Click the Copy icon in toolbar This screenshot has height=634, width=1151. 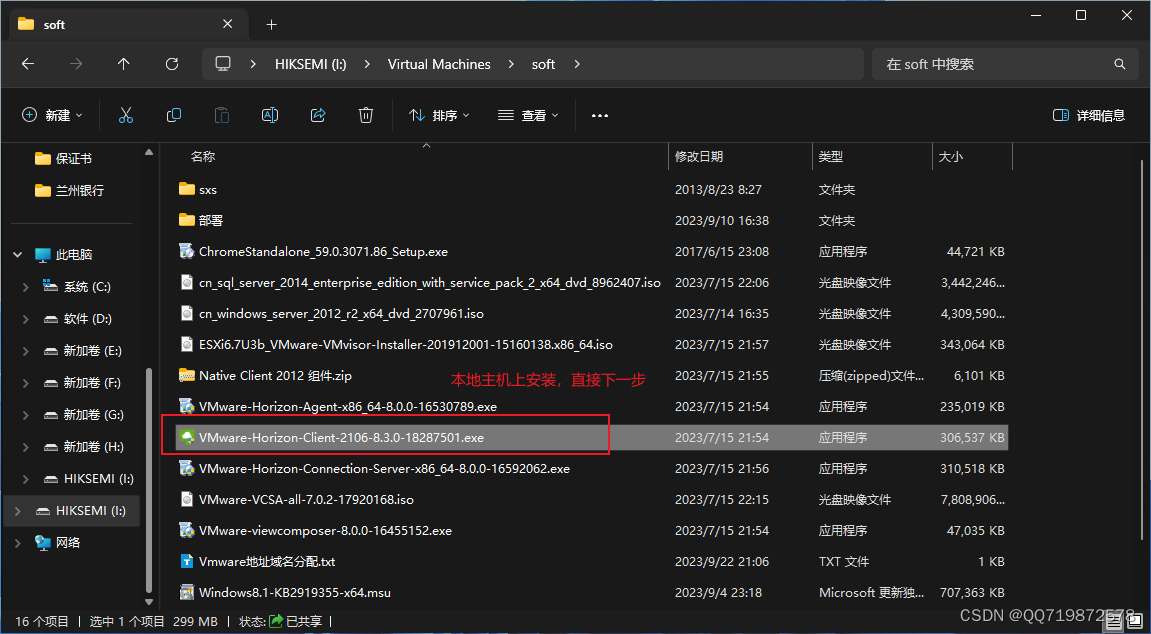coord(174,115)
